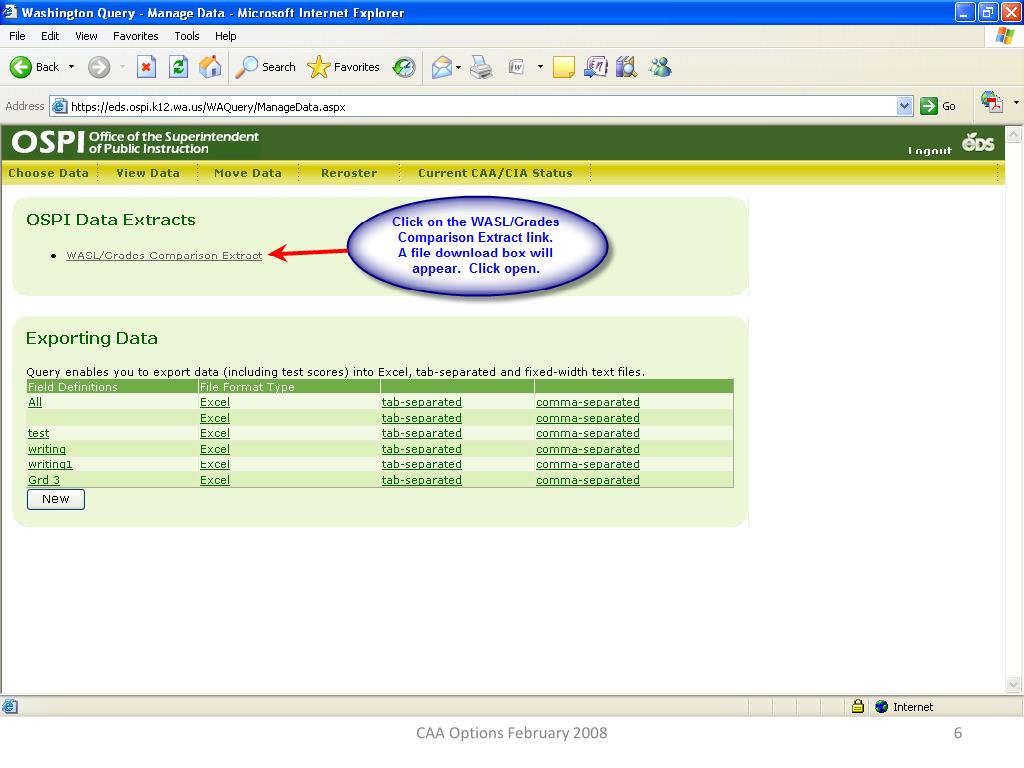Click the Windows flag logo
Image resolution: width=1024 pixels, height=768 pixels.
[1004, 36]
